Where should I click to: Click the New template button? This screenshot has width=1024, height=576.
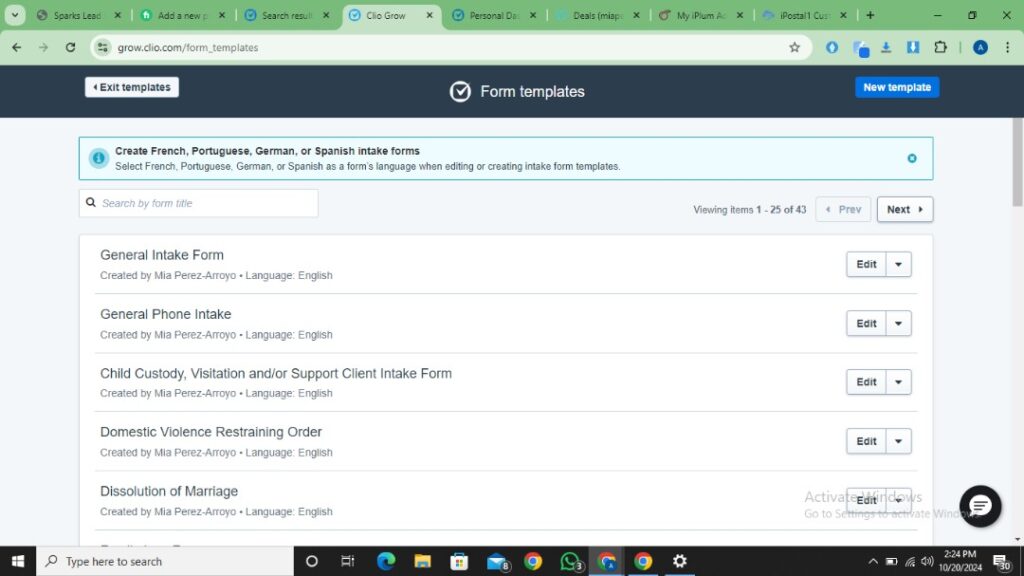896,87
